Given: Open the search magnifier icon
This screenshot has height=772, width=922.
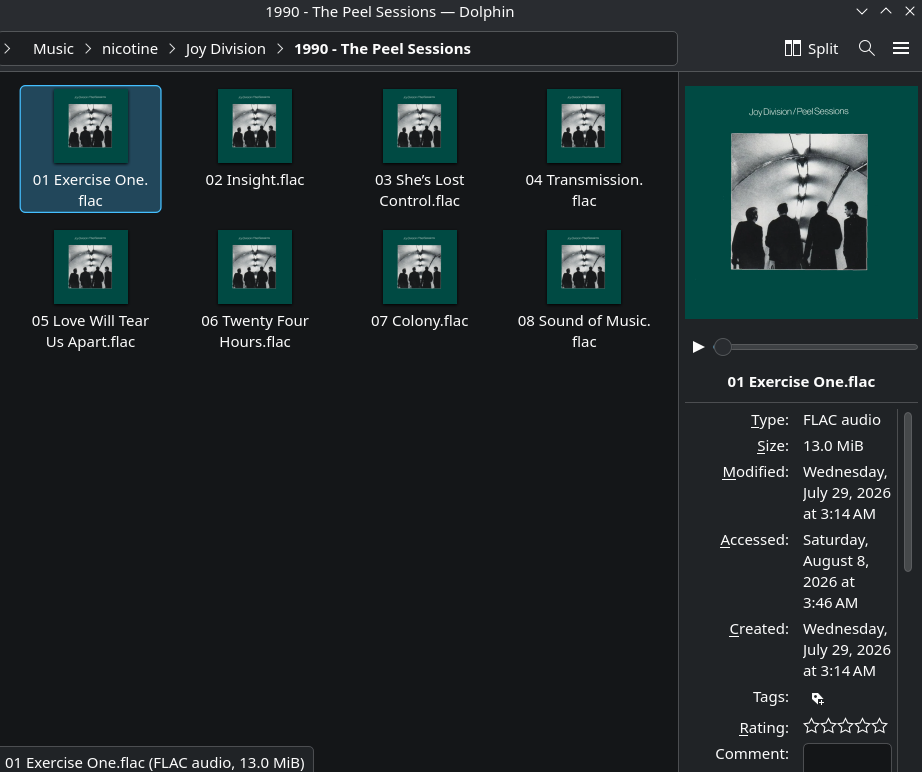Looking at the screenshot, I should click(867, 48).
